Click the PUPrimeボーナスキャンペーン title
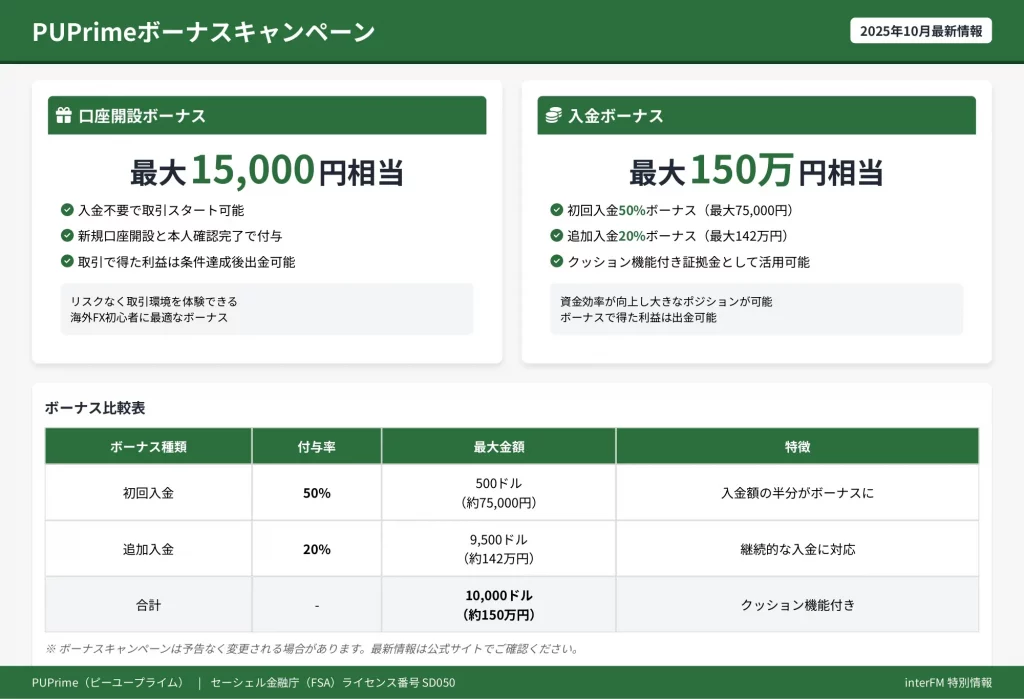1024x699 pixels. (x=204, y=32)
